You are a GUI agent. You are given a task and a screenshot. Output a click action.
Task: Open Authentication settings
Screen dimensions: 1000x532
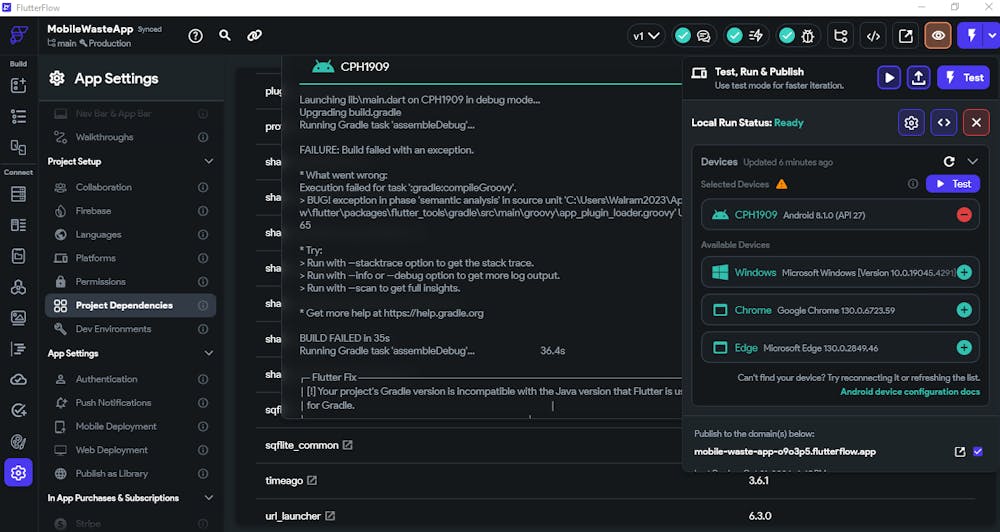[x=130, y=379]
